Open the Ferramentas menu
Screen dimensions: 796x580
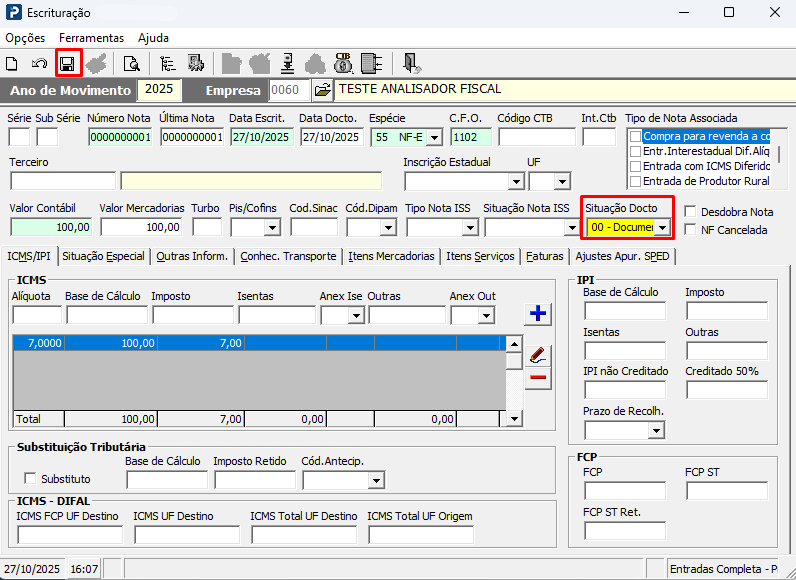[91, 38]
